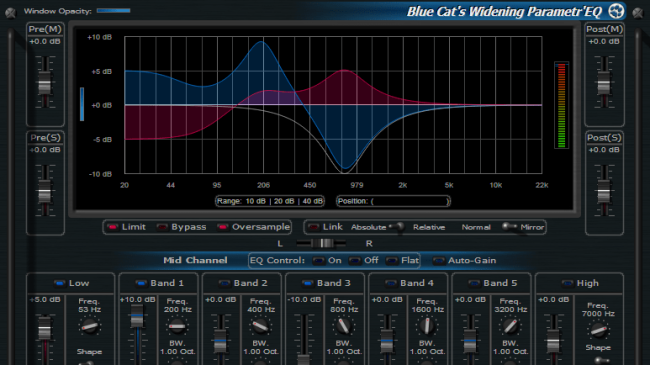Click the Band 1 gain fader
The image size is (650, 365).
[137, 317]
